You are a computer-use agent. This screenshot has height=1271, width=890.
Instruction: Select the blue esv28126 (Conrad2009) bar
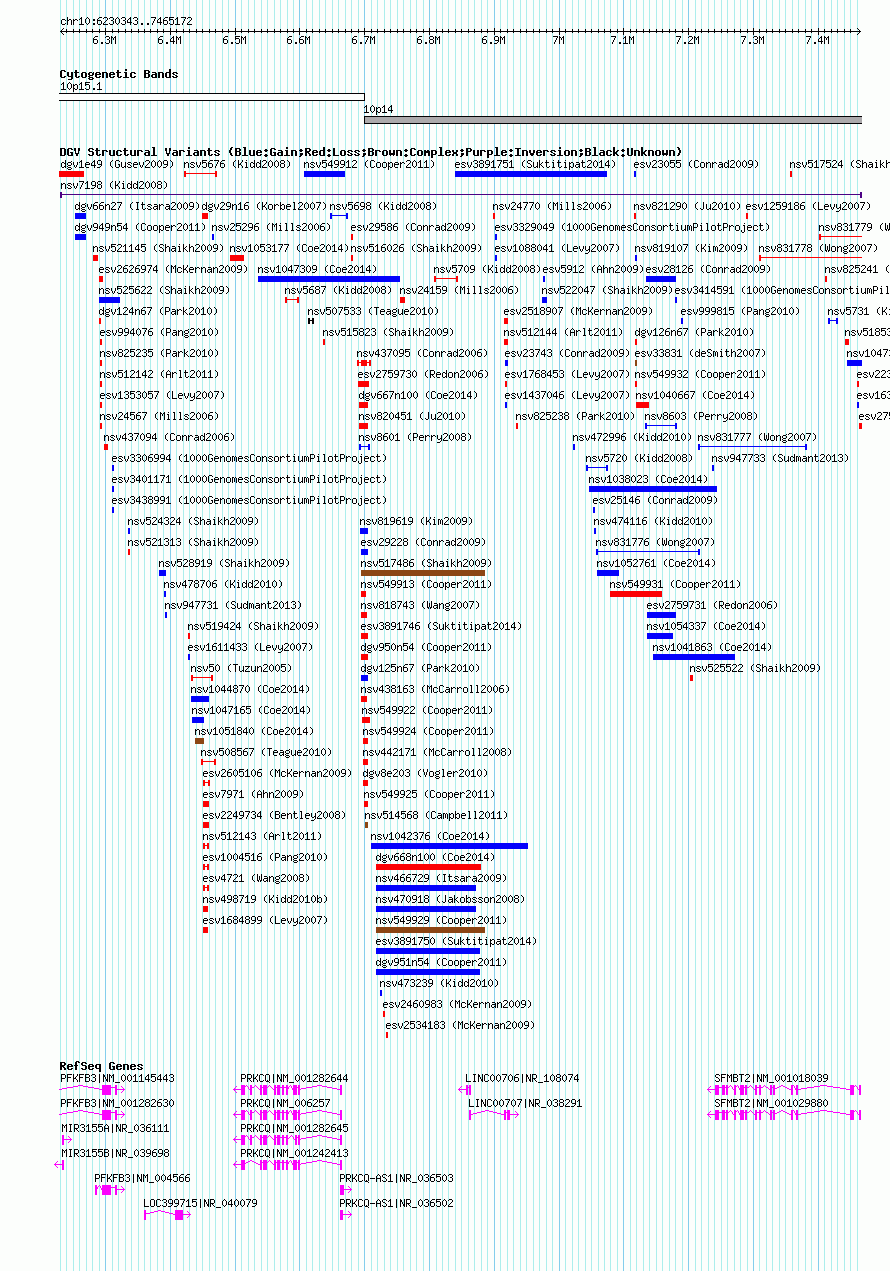click(661, 279)
